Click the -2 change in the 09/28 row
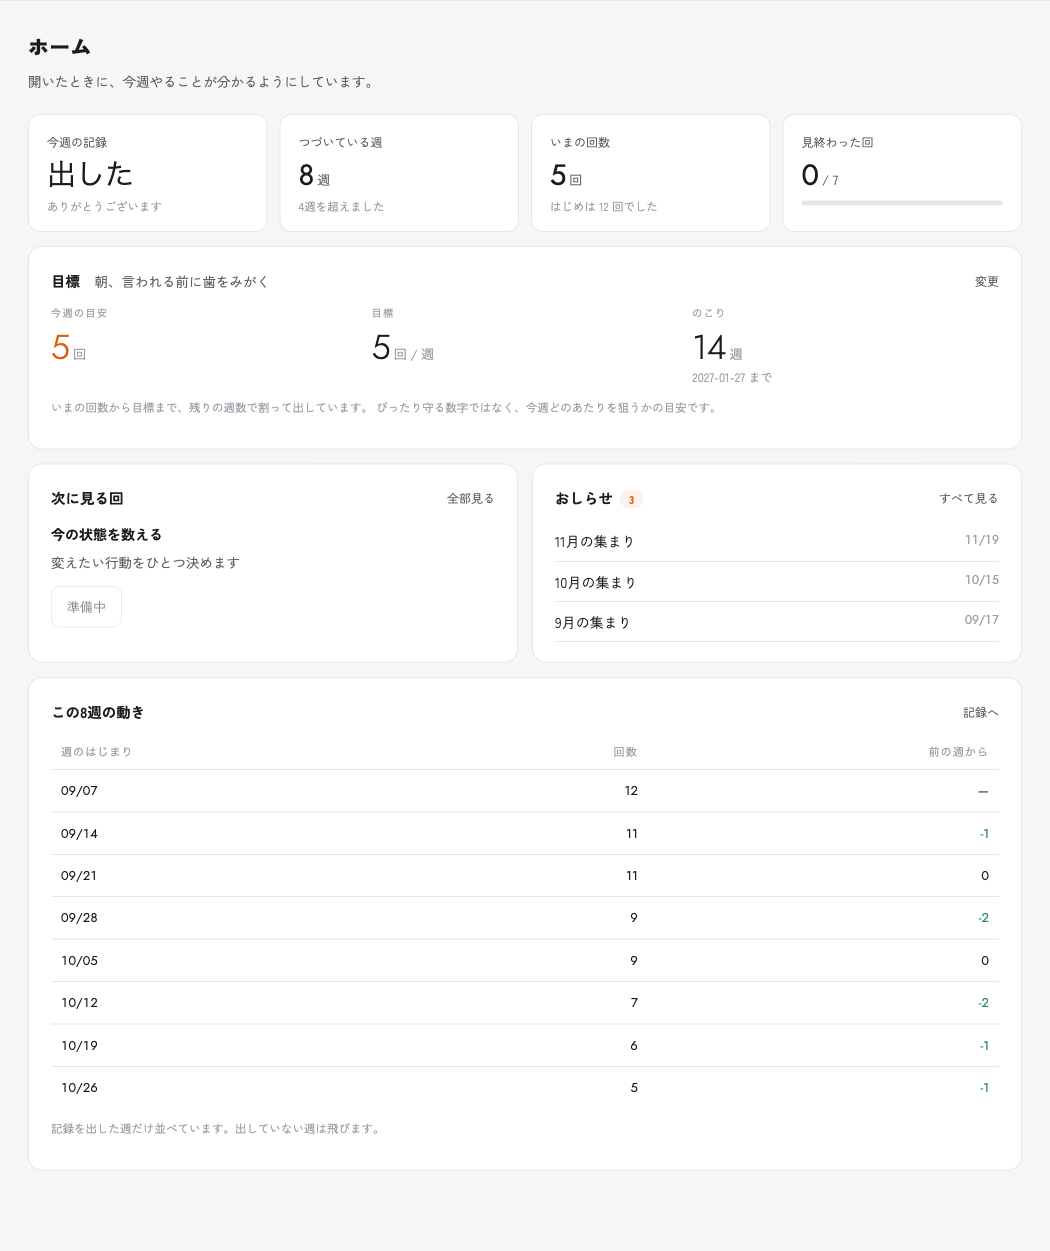 [x=983, y=918]
